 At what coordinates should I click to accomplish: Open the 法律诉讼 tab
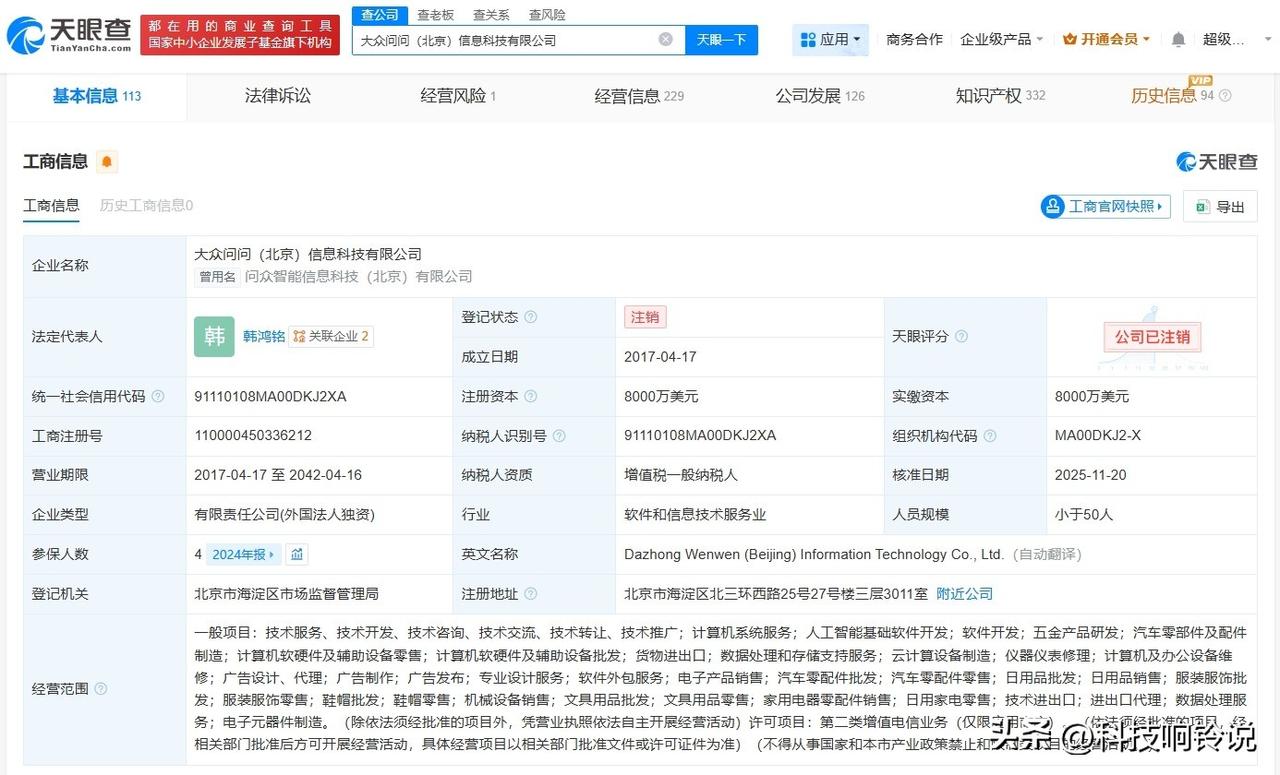coord(278,96)
